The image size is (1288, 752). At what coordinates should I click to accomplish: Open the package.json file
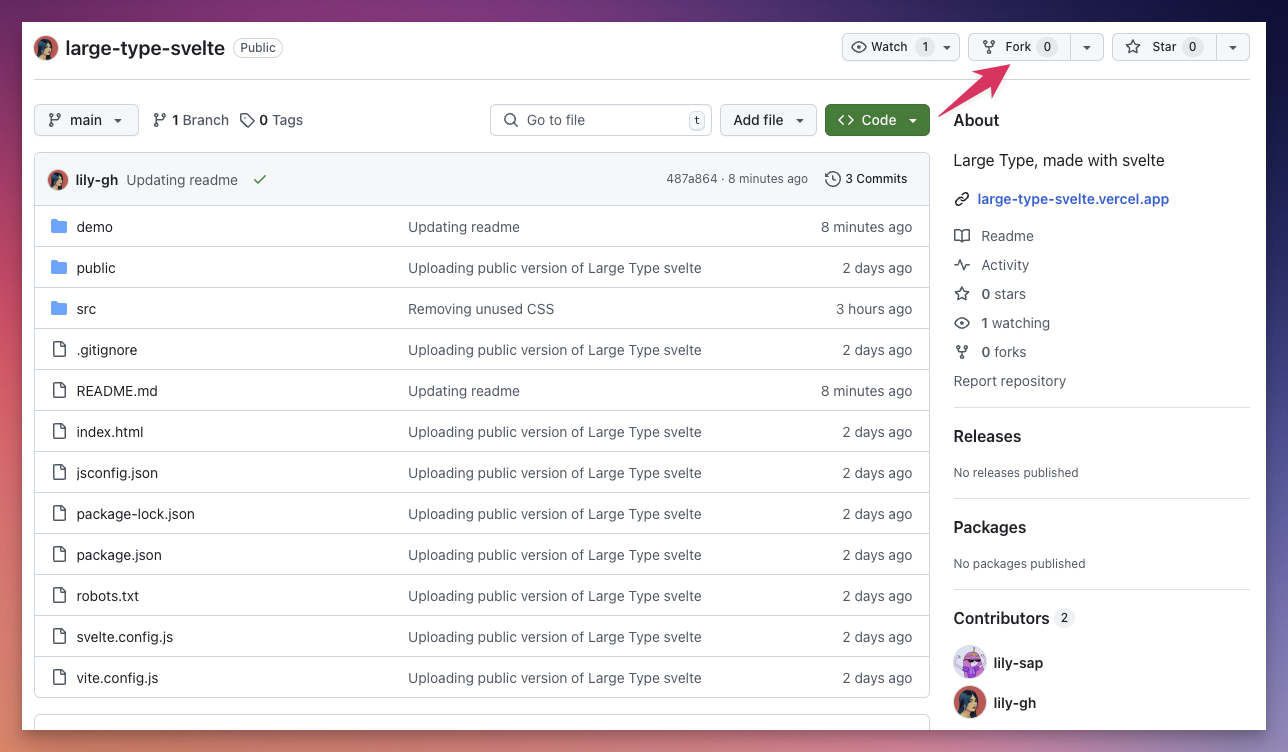click(119, 555)
